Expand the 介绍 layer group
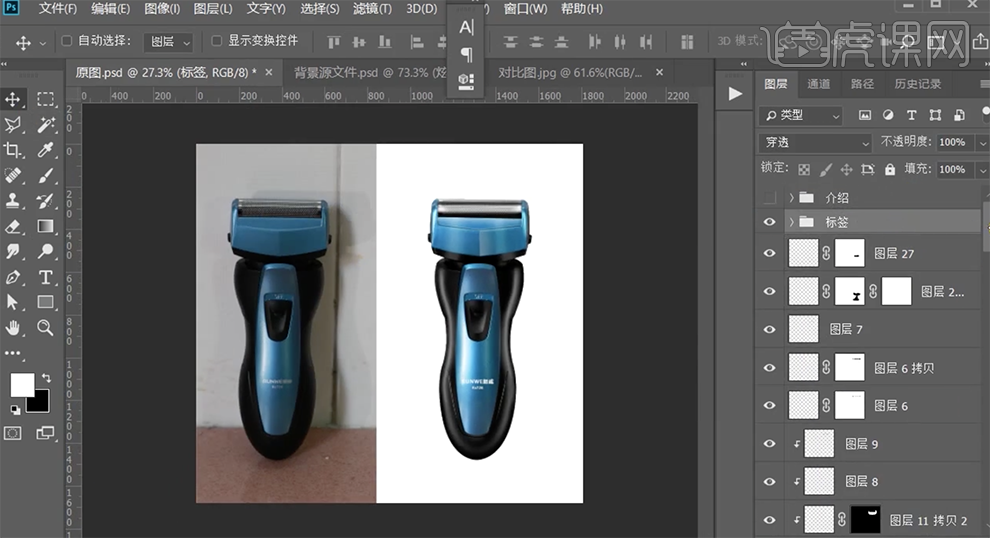This screenshot has height=538, width=990. click(x=792, y=198)
